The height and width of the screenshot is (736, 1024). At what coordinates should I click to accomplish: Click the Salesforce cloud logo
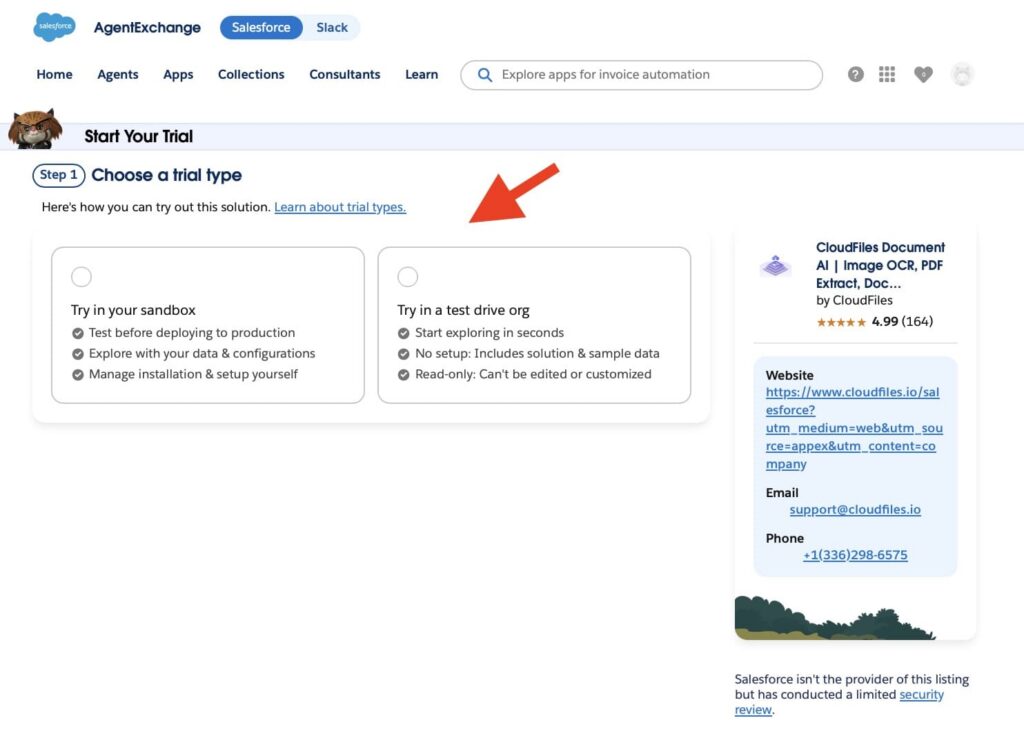coord(54,27)
